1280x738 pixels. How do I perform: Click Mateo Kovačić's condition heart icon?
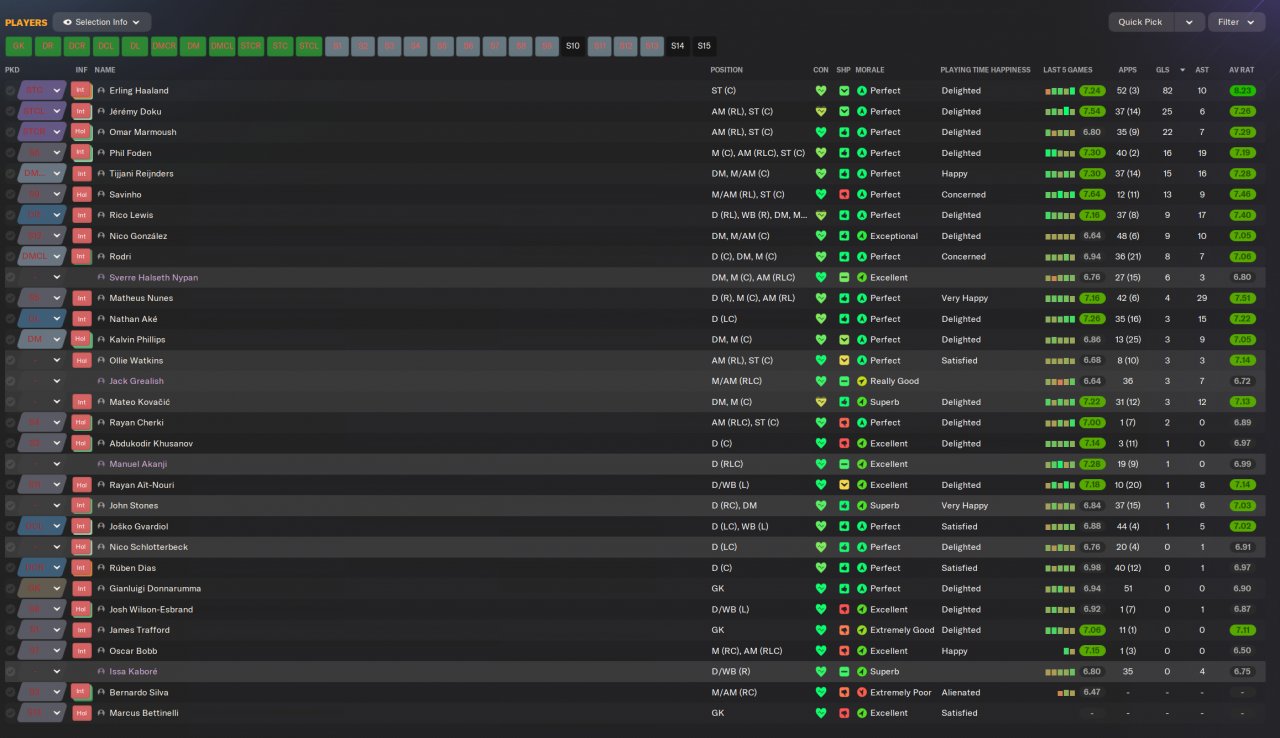click(x=821, y=402)
